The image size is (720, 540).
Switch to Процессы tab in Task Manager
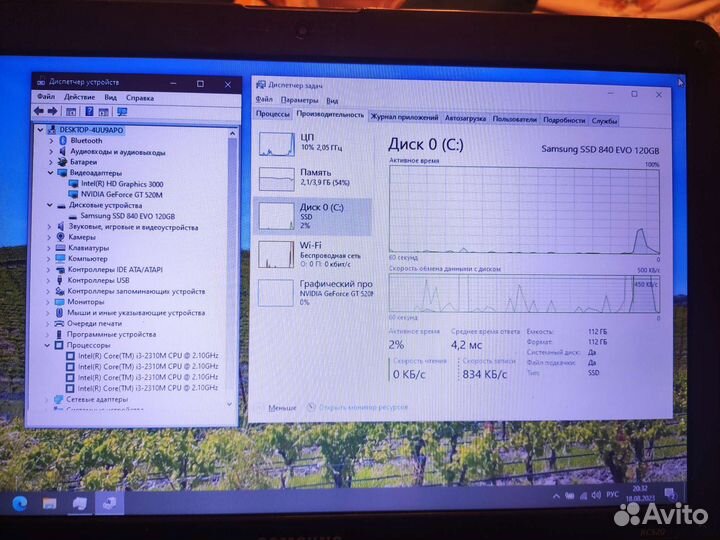pyautogui.click(x=273, y=114)
